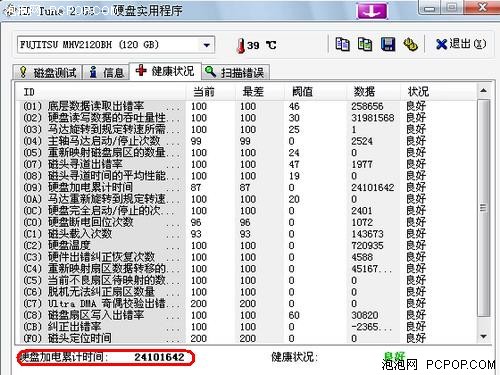
Task: Select row (C4) 重新映射扇区数据转移的
Action: [x=247, y=269]
